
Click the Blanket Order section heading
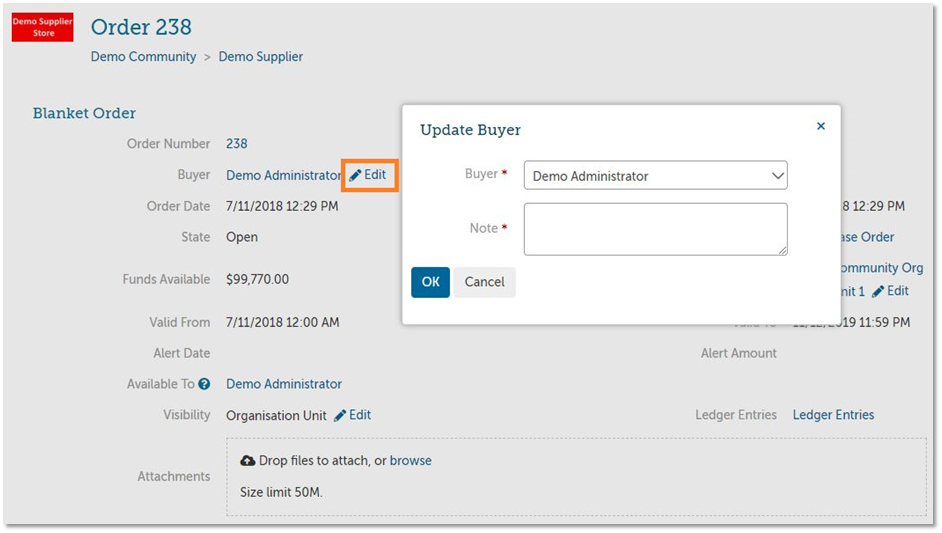tap(84, 113)
